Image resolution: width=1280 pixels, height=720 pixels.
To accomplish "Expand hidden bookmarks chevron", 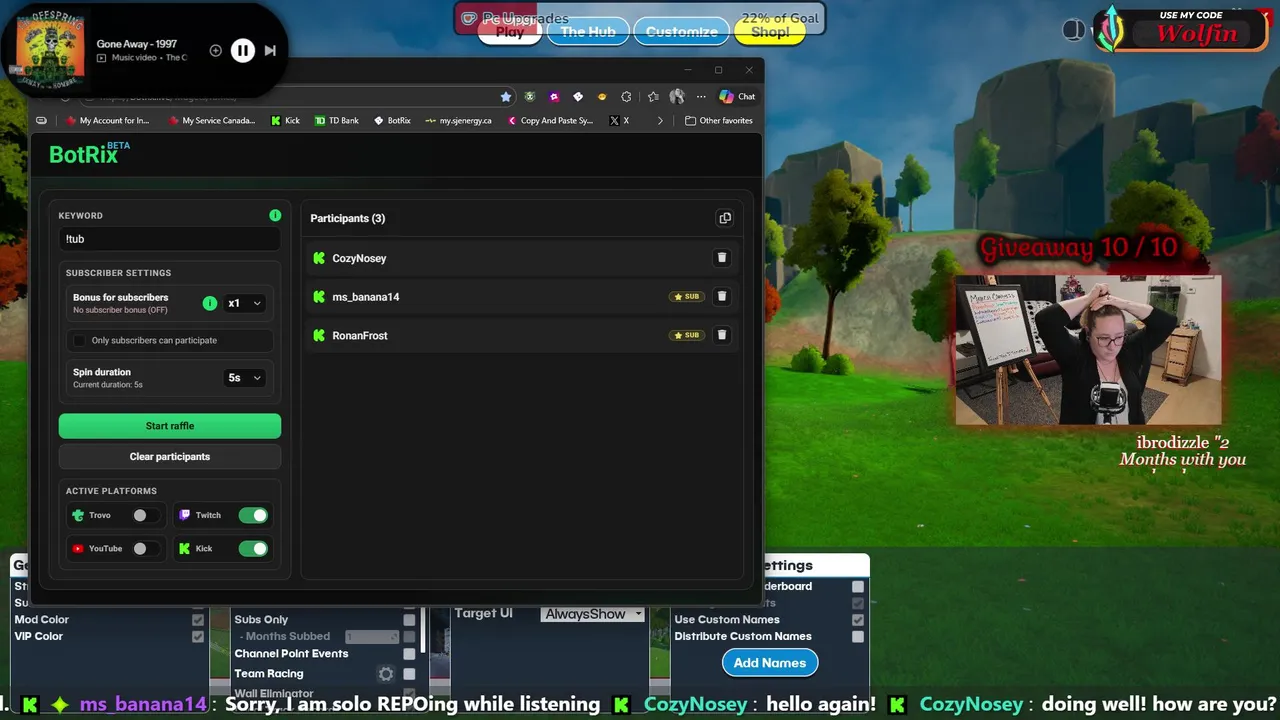I will tap(660, 120).
